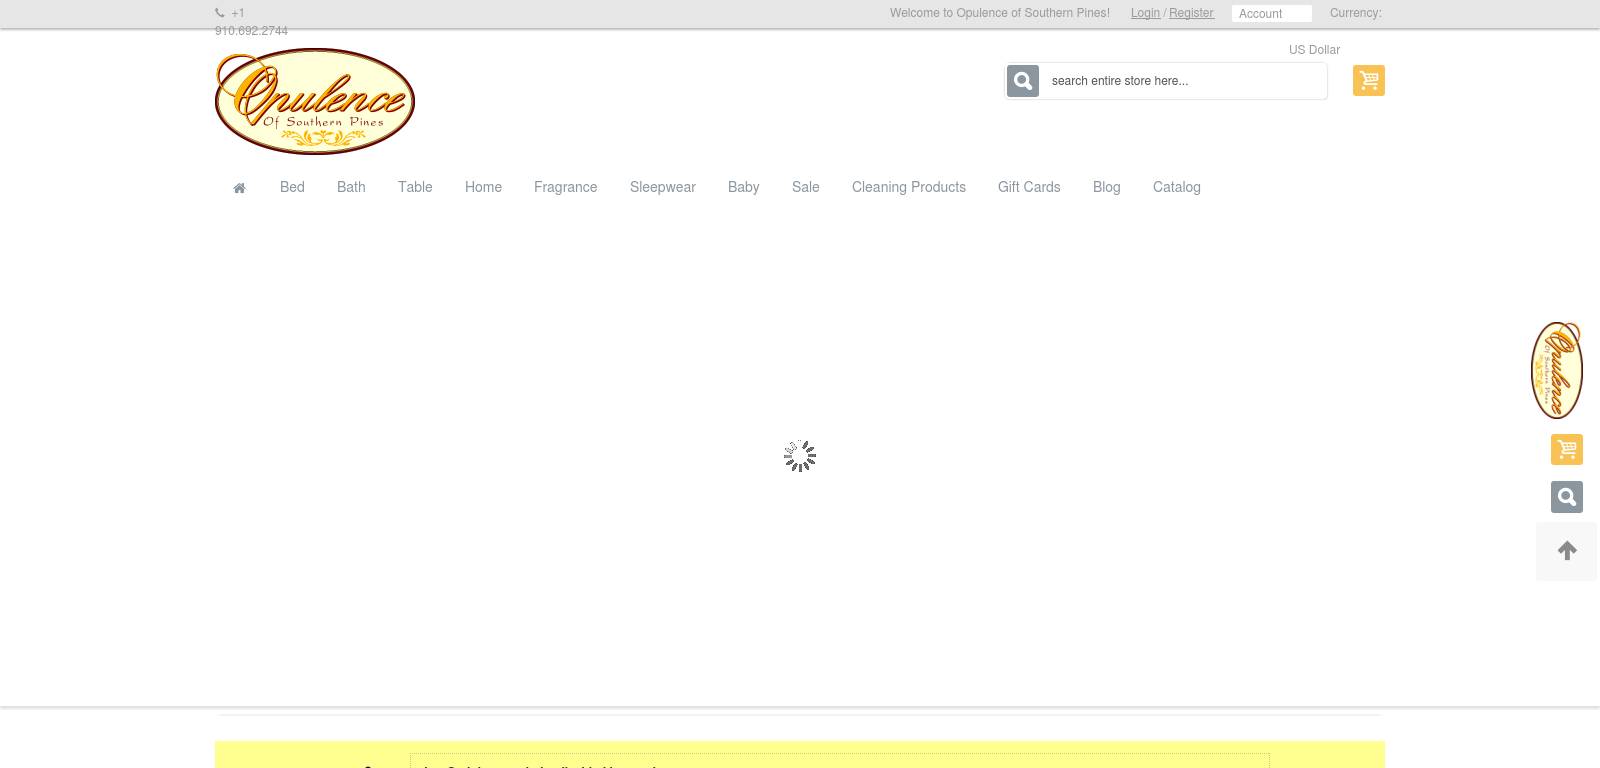Click the floating sidebar cart icon

click(1566, 449)
